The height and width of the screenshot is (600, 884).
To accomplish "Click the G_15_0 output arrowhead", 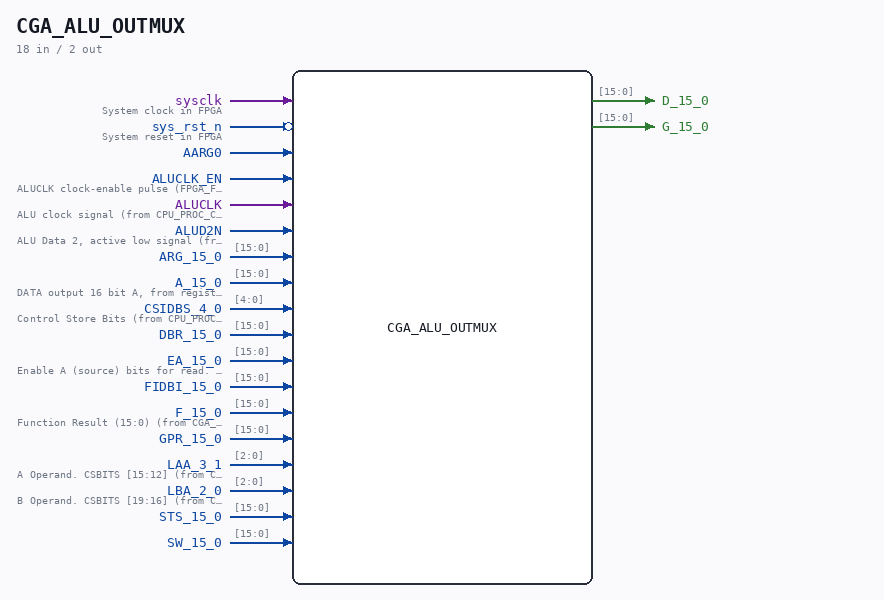I will 650,126.
